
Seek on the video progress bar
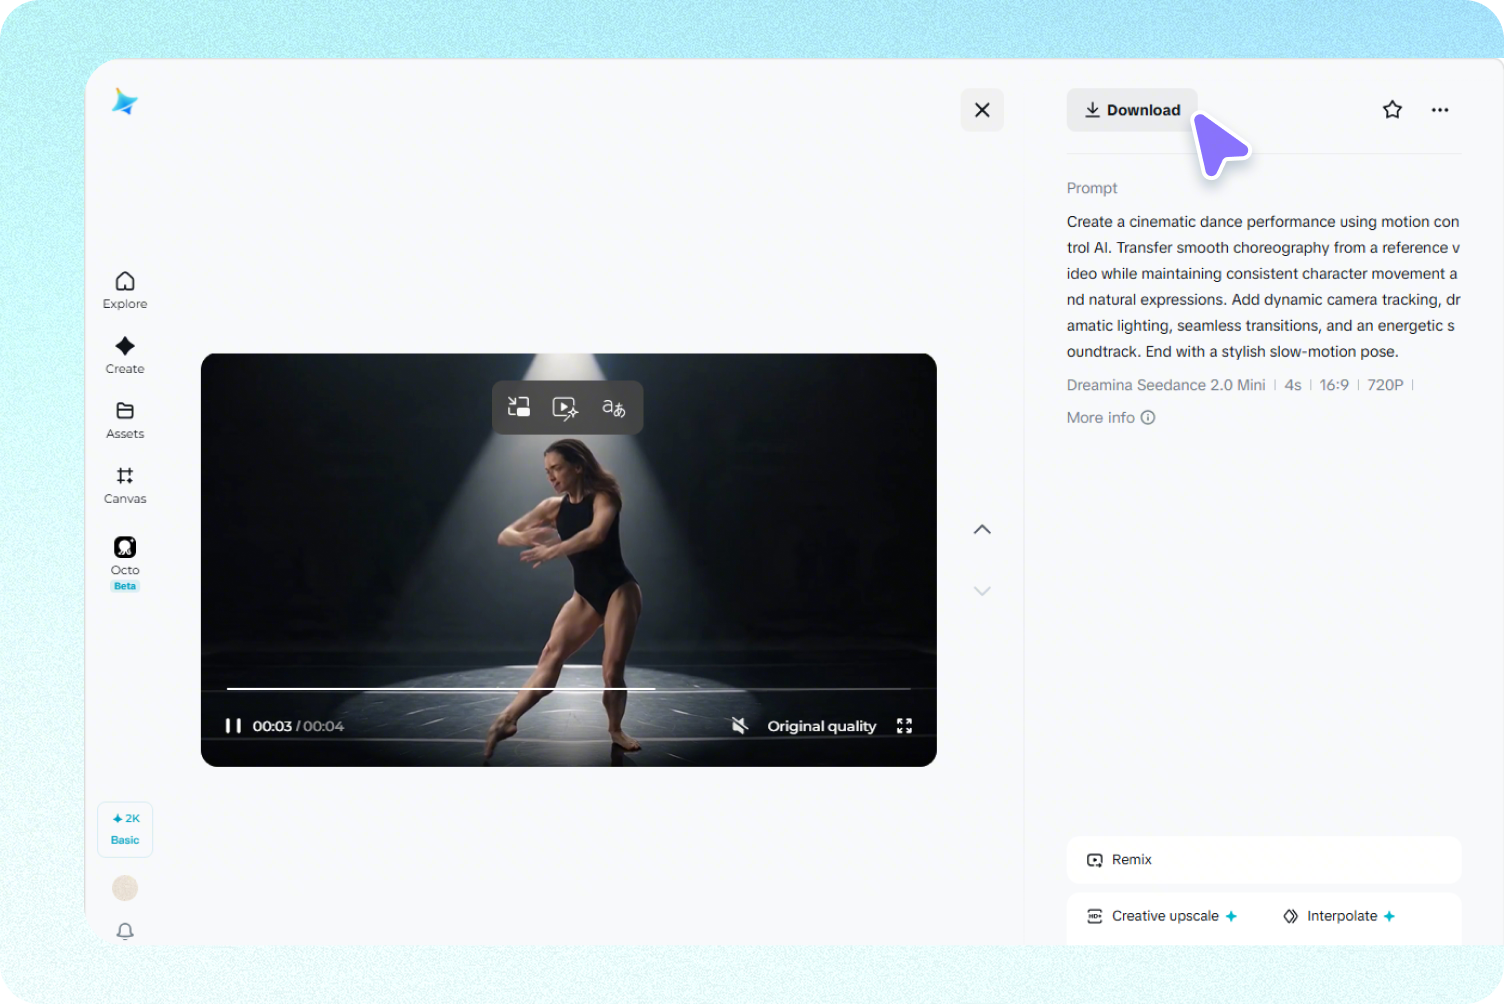[568, 689]
